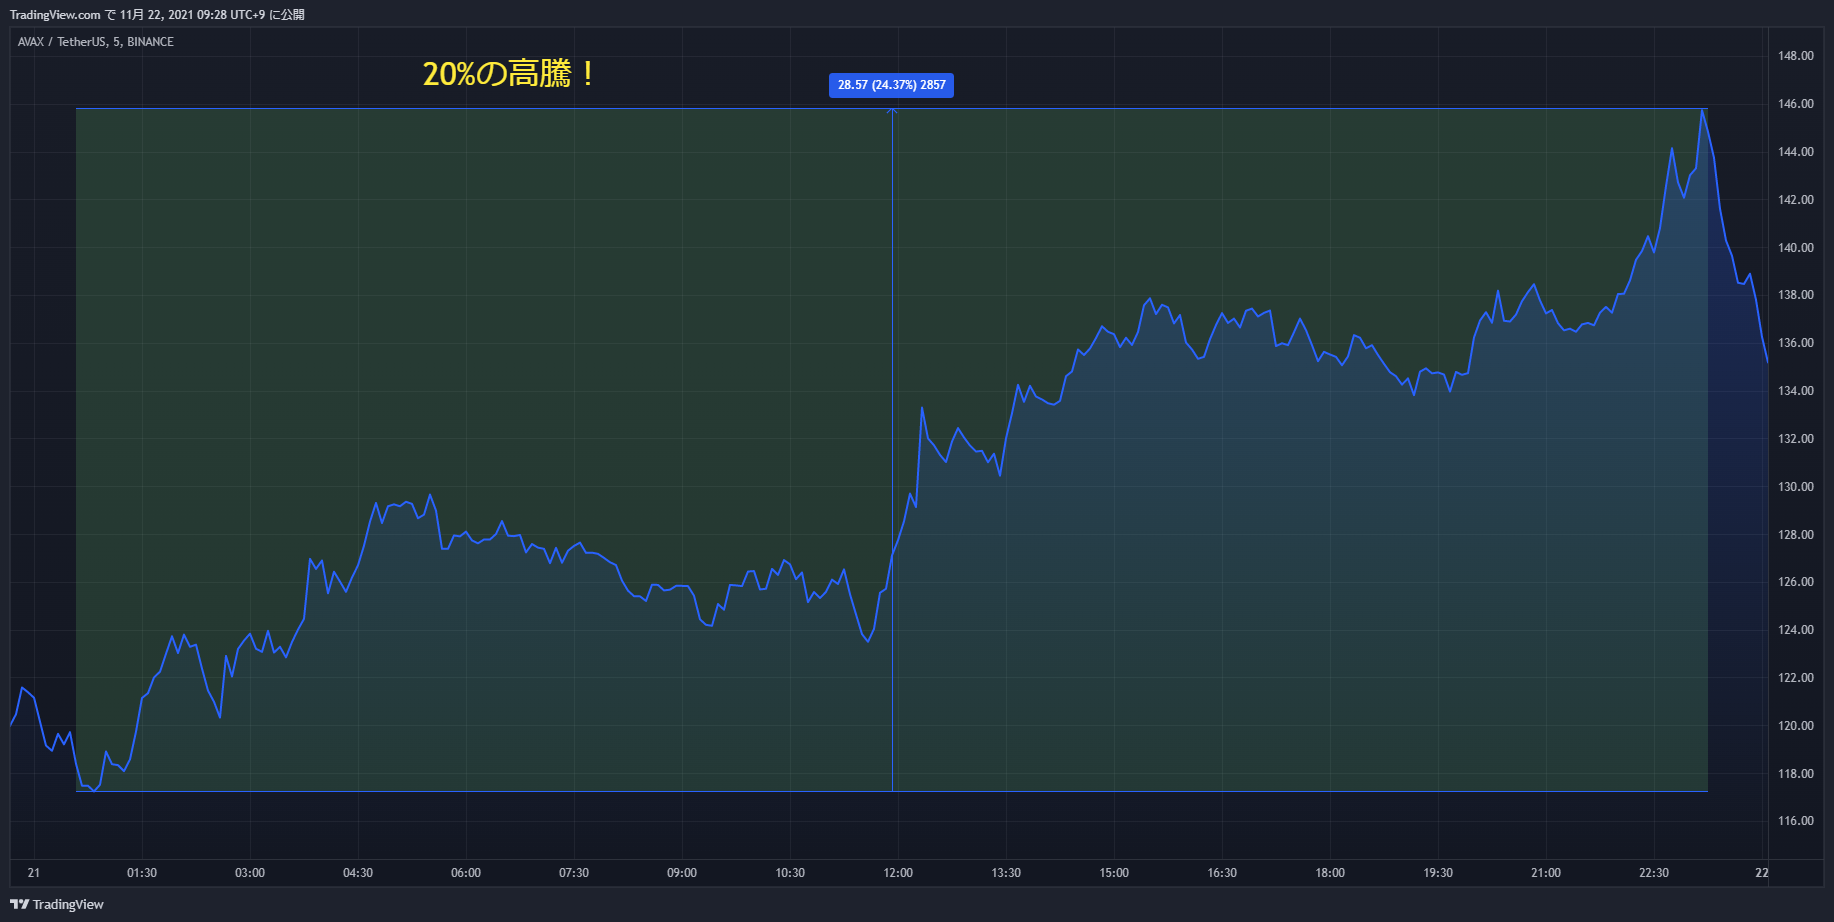The image size is (1834, 922).
Task: Click the 04:30 time axis label
Action: click(x=358, y=873)
